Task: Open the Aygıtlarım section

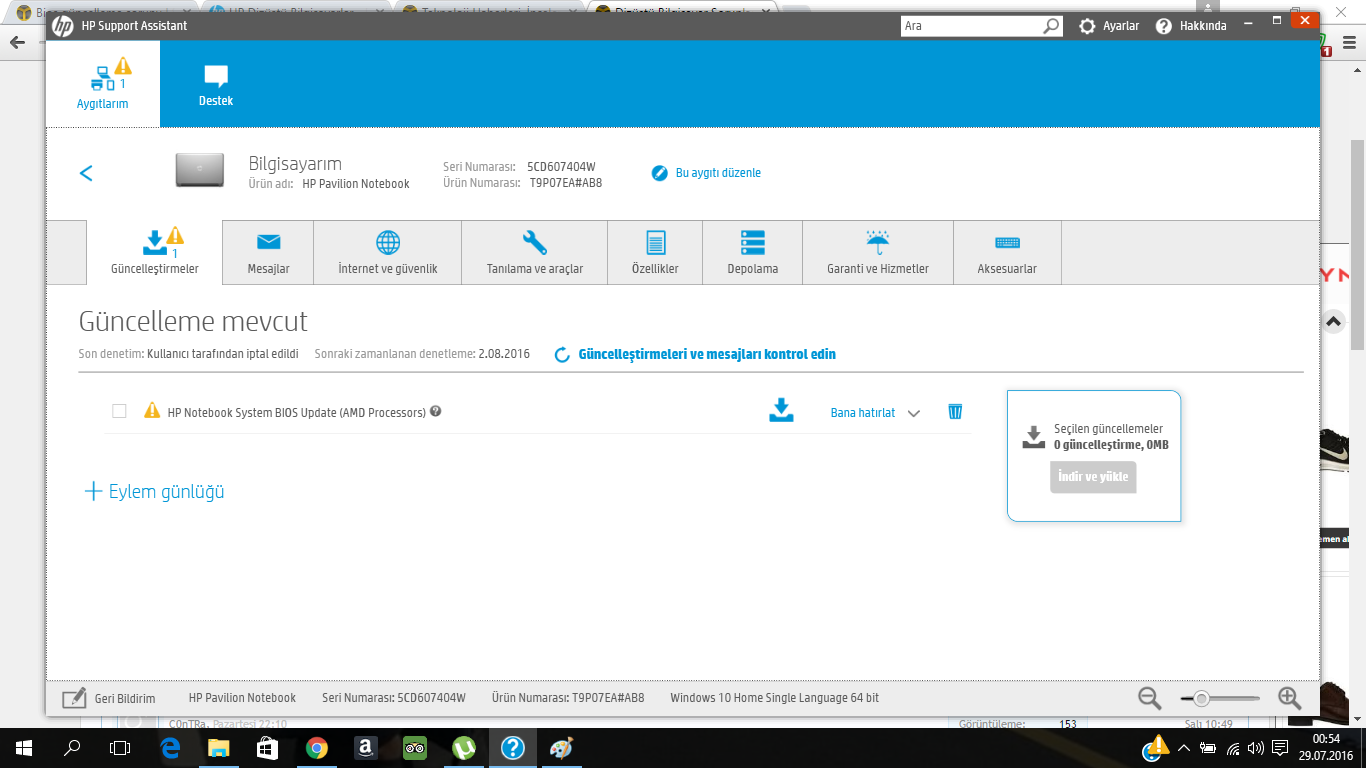Action: [x=103, y=84]
